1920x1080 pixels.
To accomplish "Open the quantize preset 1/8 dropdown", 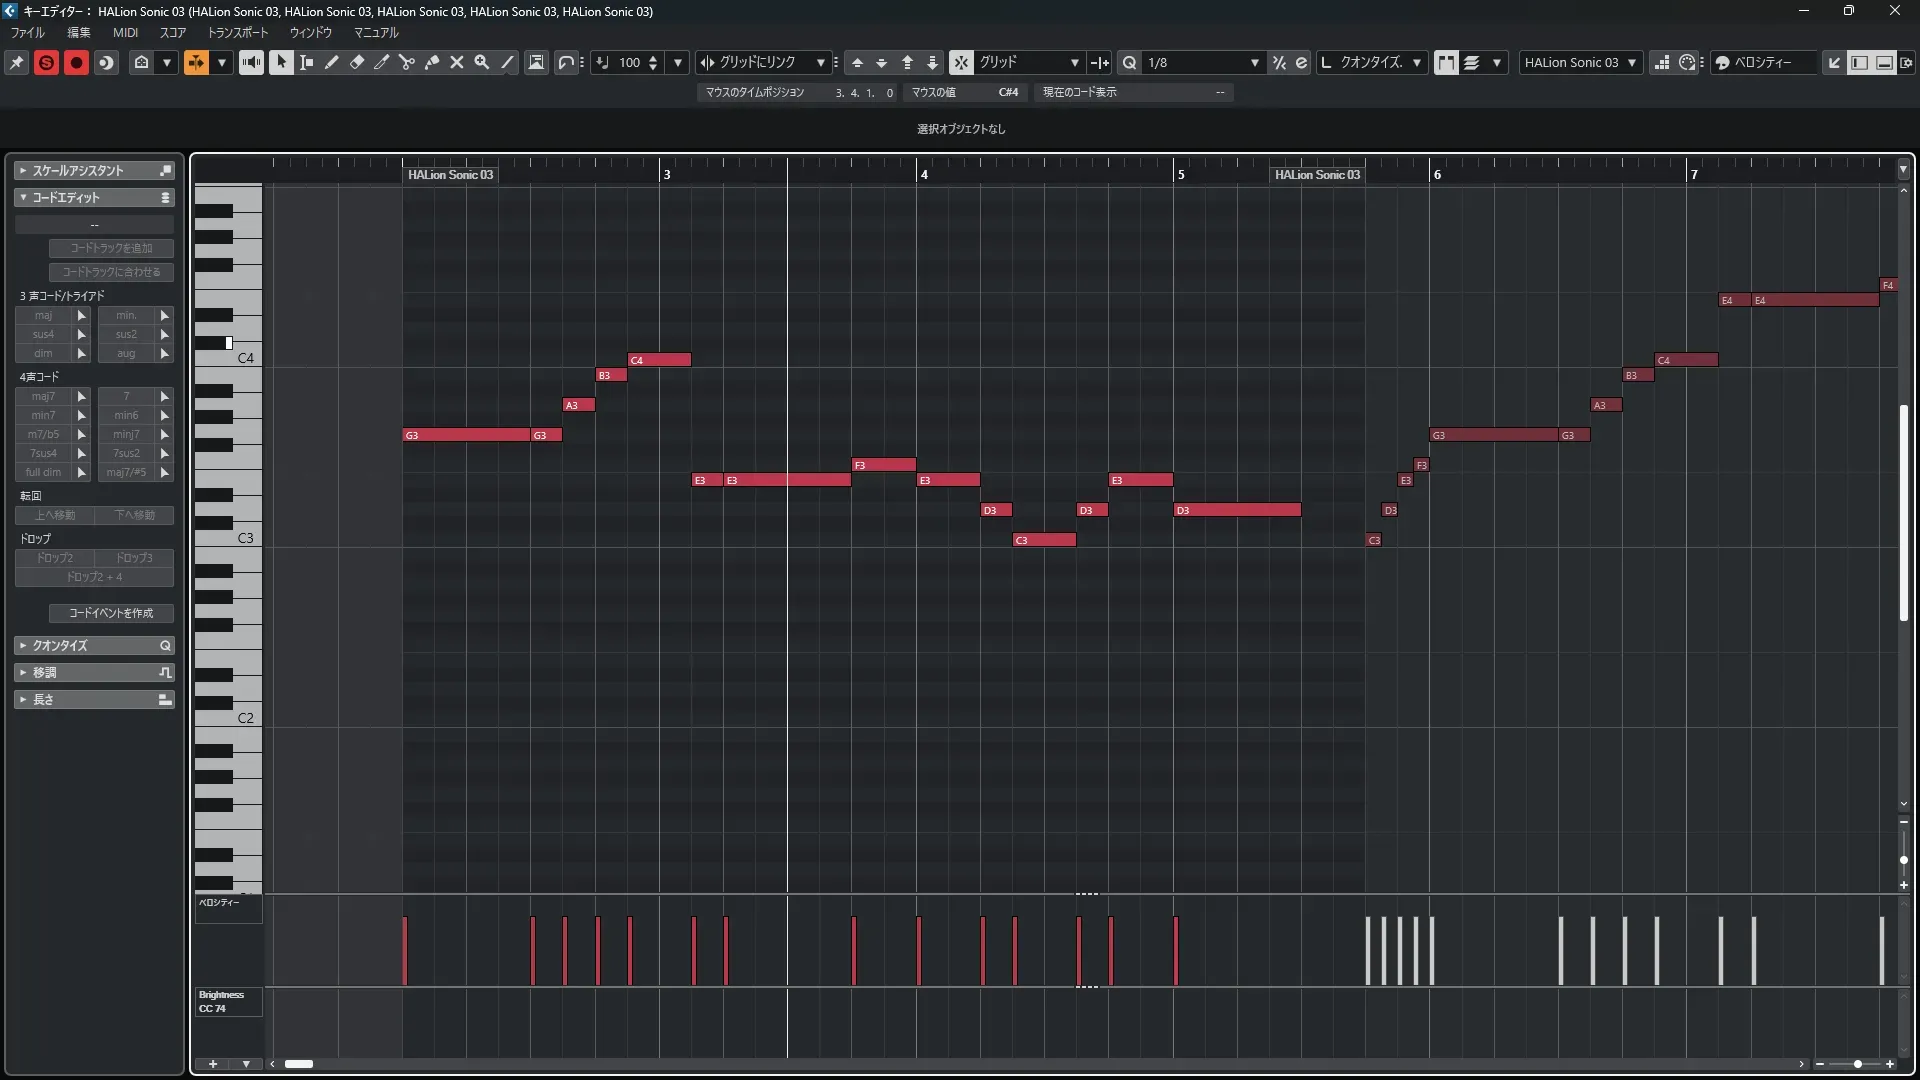I will pyautogui.click(x=1254, y=62).
